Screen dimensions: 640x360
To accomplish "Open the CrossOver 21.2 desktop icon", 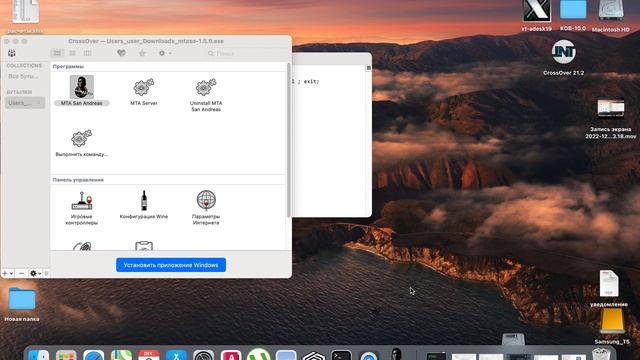I will tap(564, 52).
